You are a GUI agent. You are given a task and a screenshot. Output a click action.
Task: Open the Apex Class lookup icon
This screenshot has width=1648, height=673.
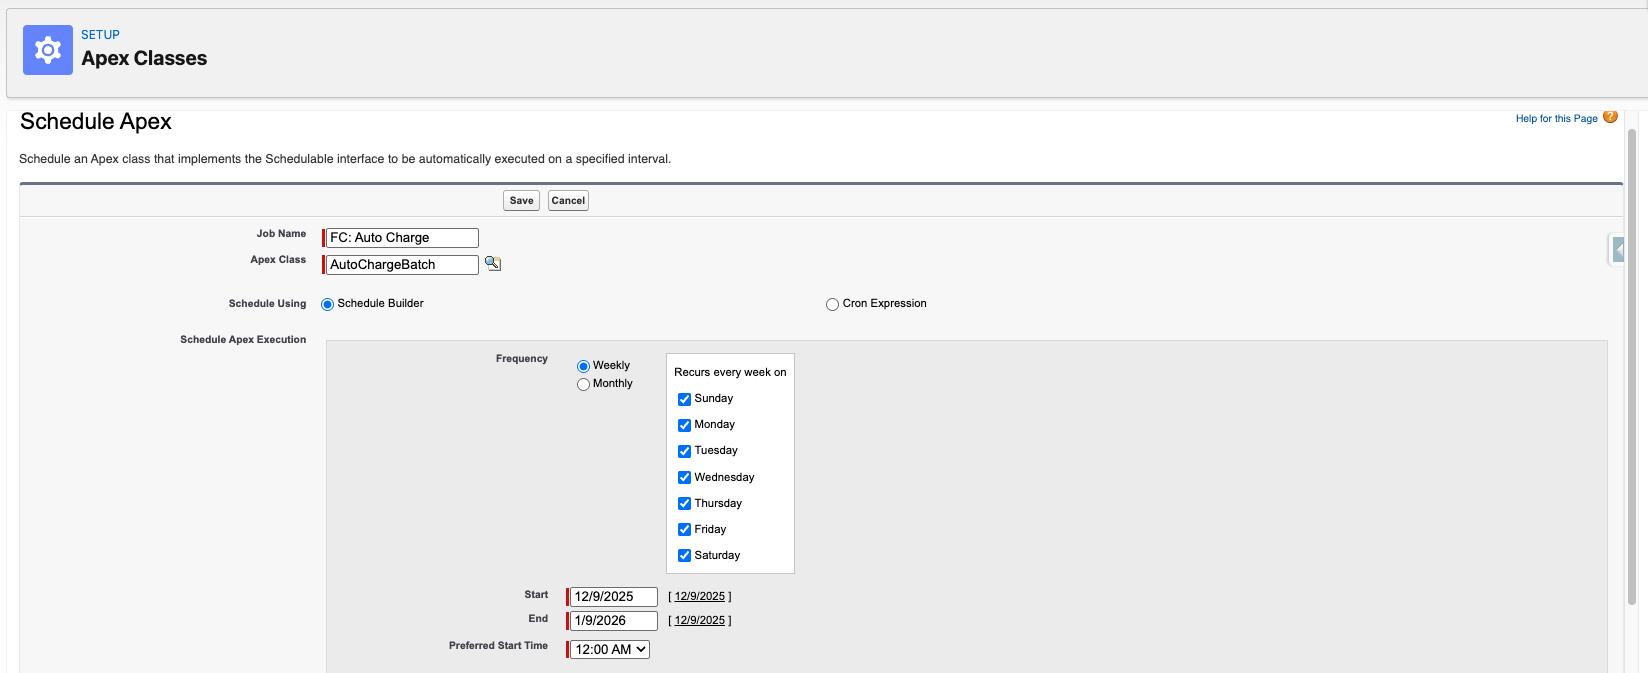click(493, 264)
